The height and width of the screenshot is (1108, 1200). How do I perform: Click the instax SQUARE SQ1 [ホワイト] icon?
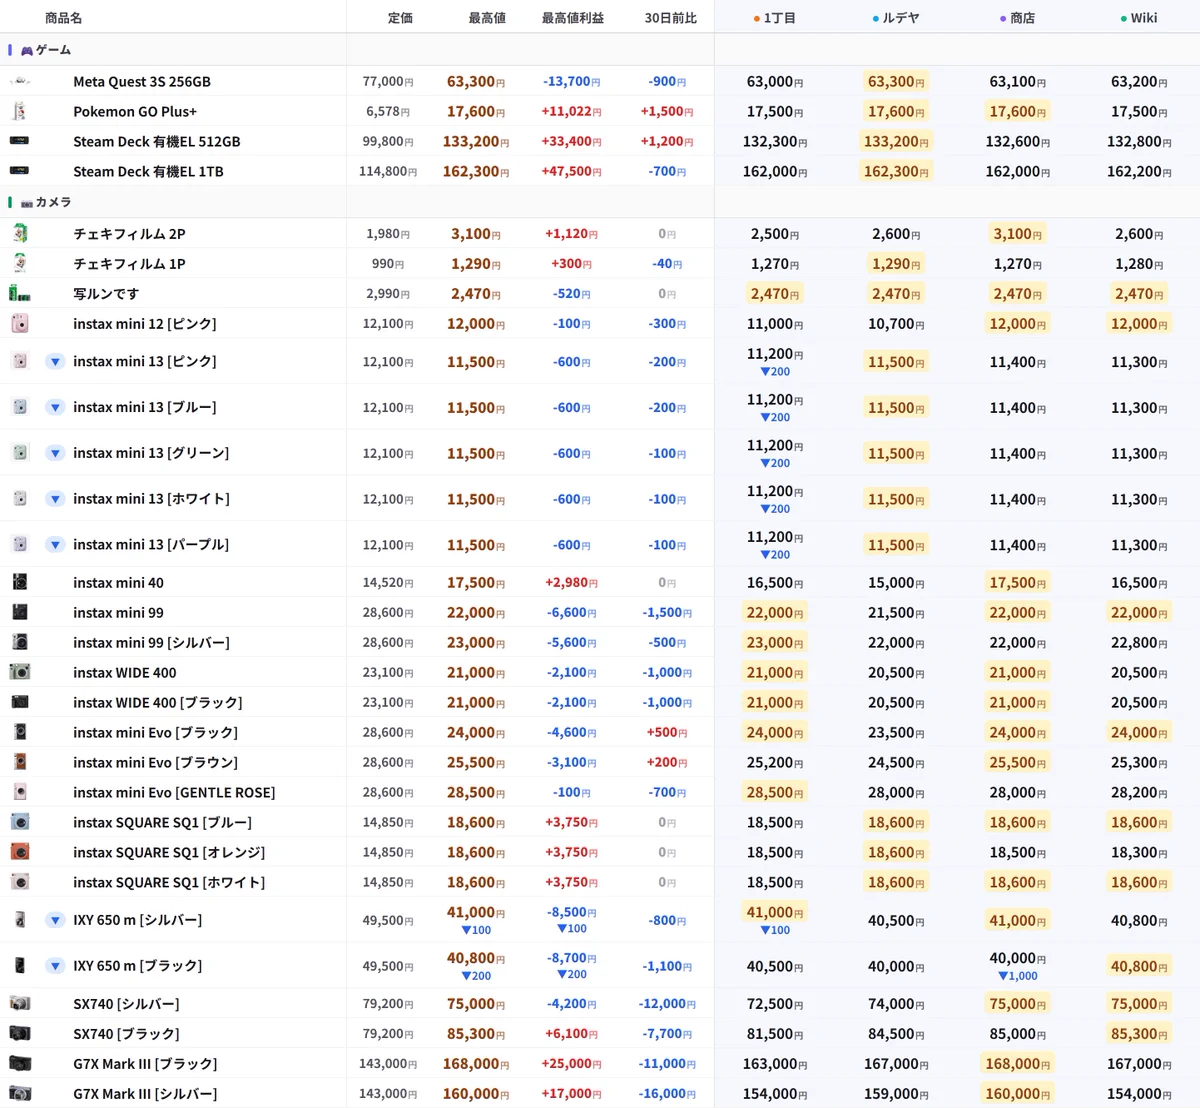click(x=20, y=882)
